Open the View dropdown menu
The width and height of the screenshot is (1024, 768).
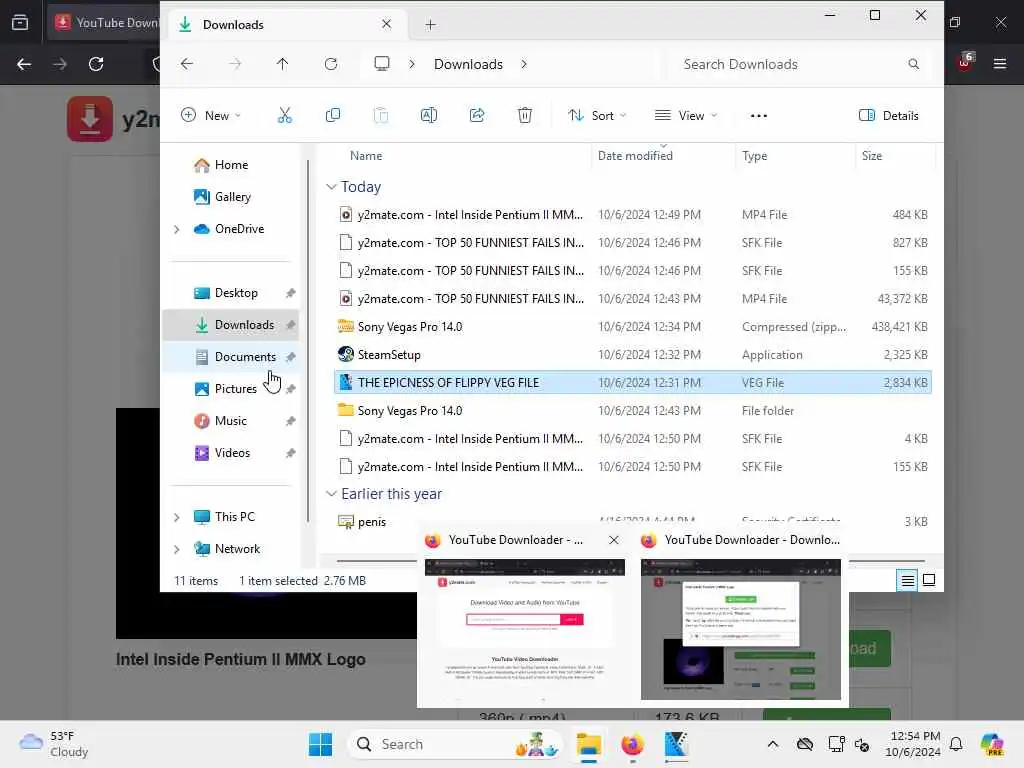tap(686, 116)
